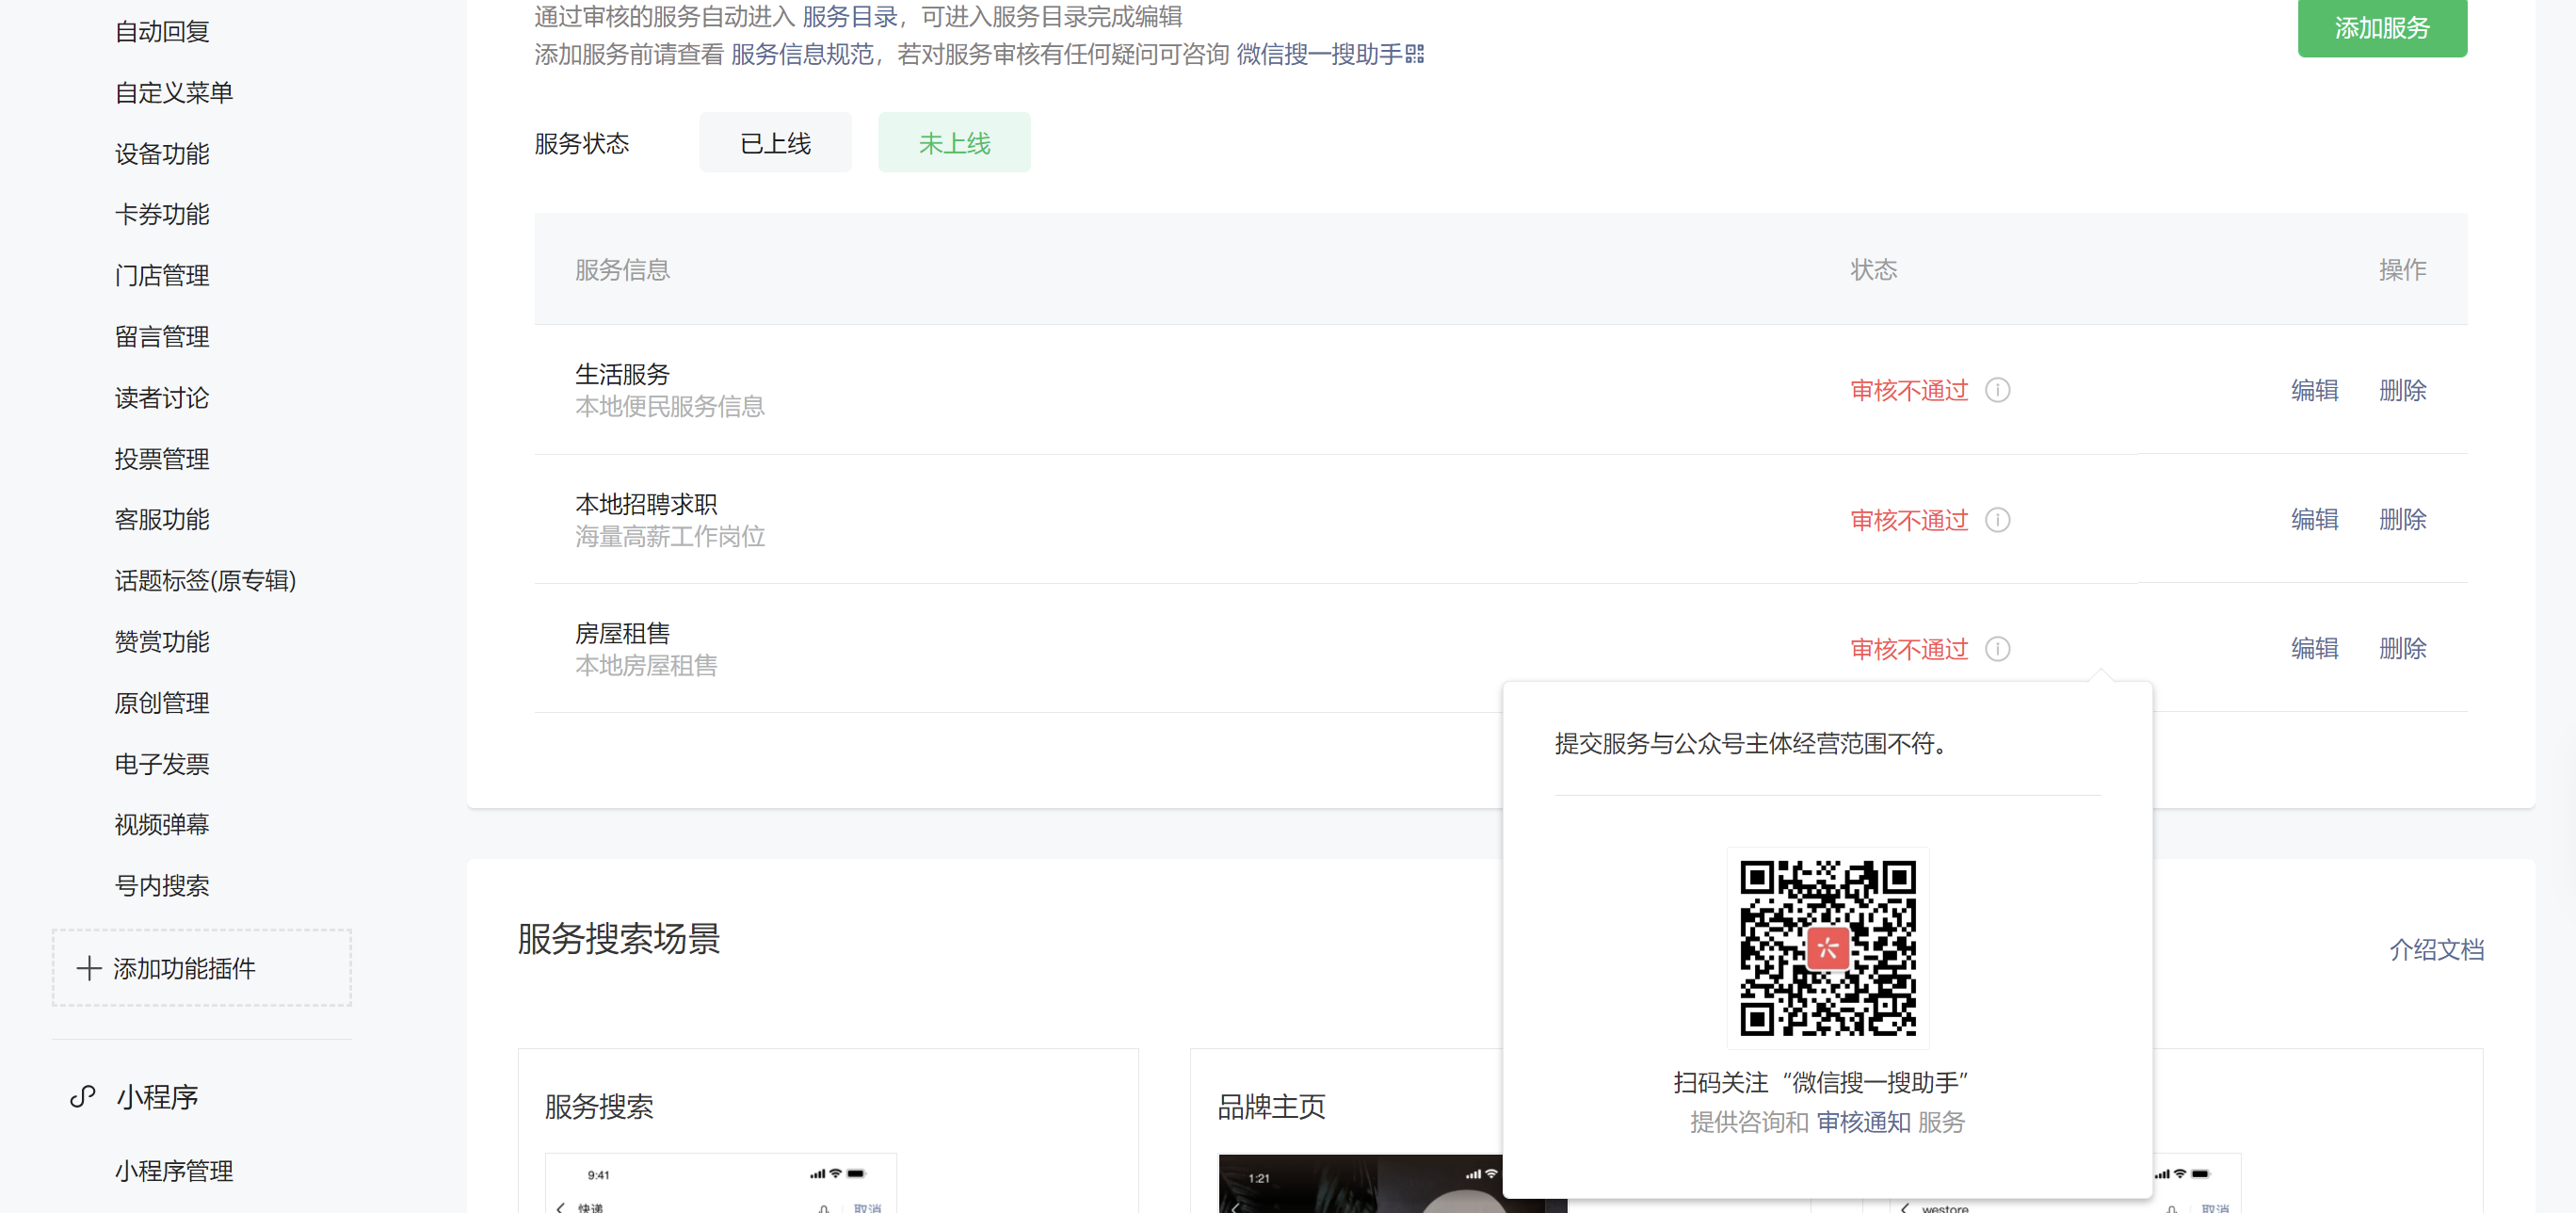Image resolution: width=2576 pixels, height=1213 pixels.
Task: Switch to 已上线 service status tab
Action: pos(775,143)
